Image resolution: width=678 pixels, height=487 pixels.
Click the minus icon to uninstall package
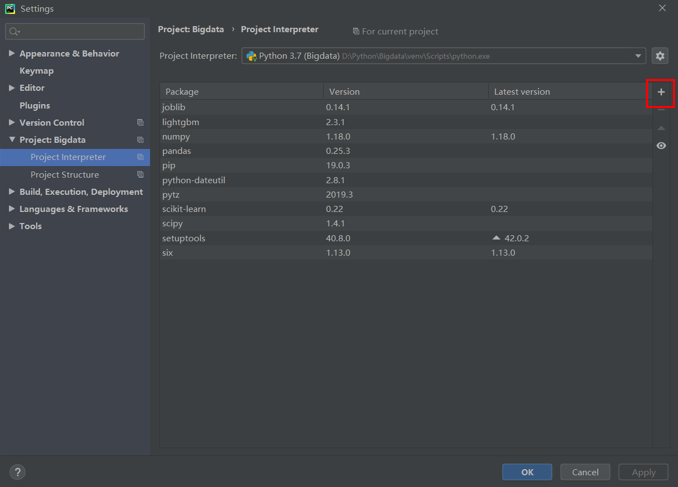(x=661, y=110)
